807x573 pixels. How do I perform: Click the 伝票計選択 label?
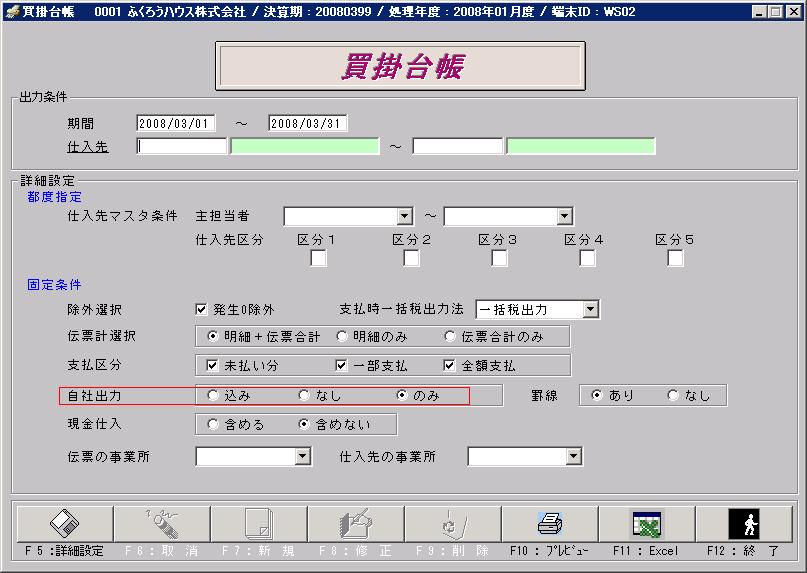(102, 336)
